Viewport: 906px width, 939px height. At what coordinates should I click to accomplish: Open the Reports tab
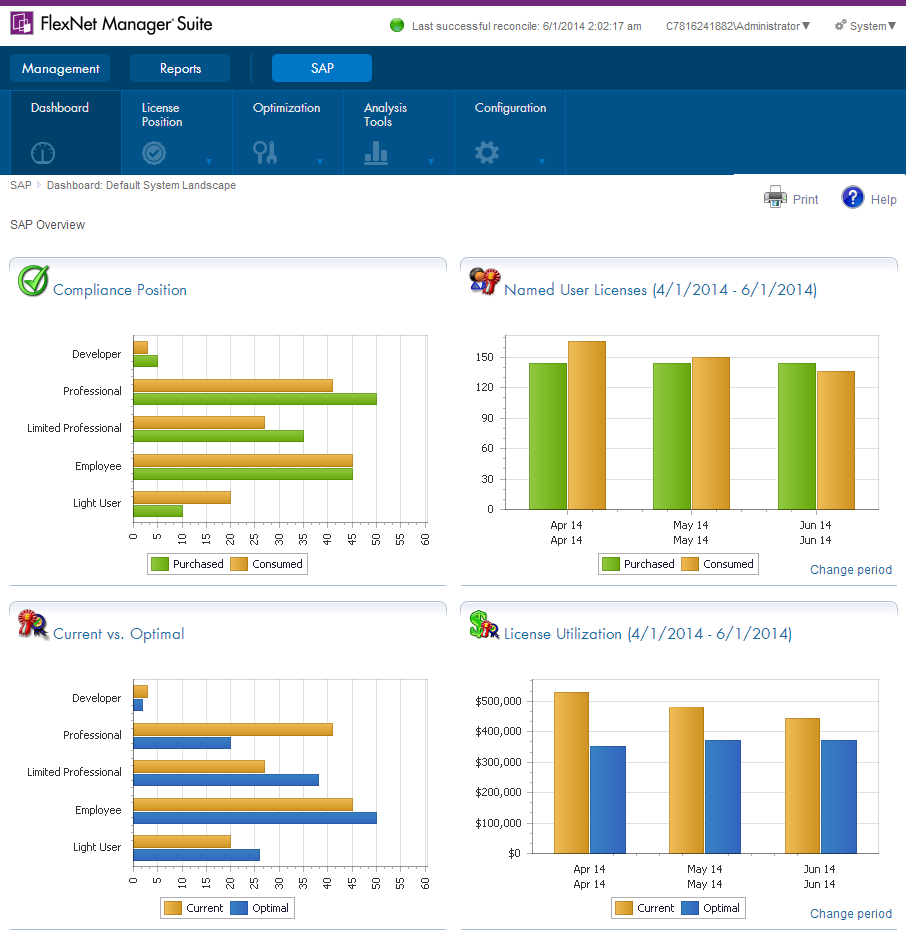coord(180,69)
